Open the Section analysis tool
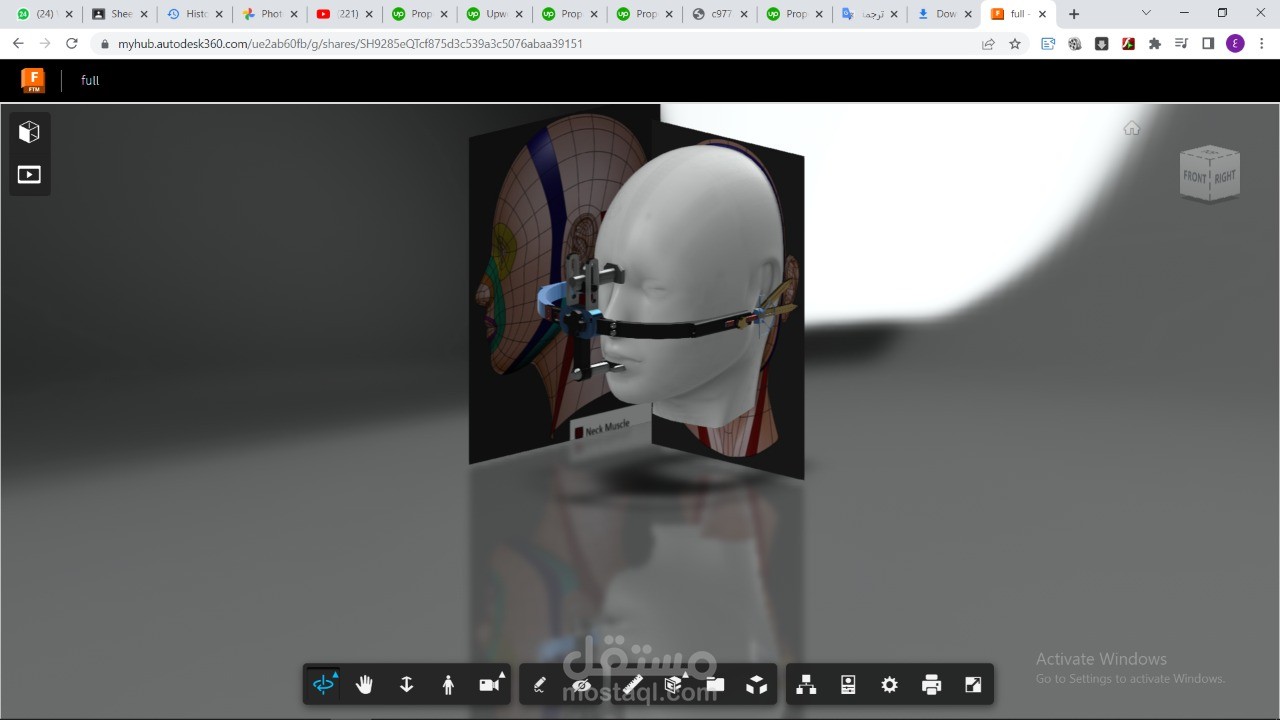The height and width of the screenshot is (720, 1280). [x=673, y=685]
